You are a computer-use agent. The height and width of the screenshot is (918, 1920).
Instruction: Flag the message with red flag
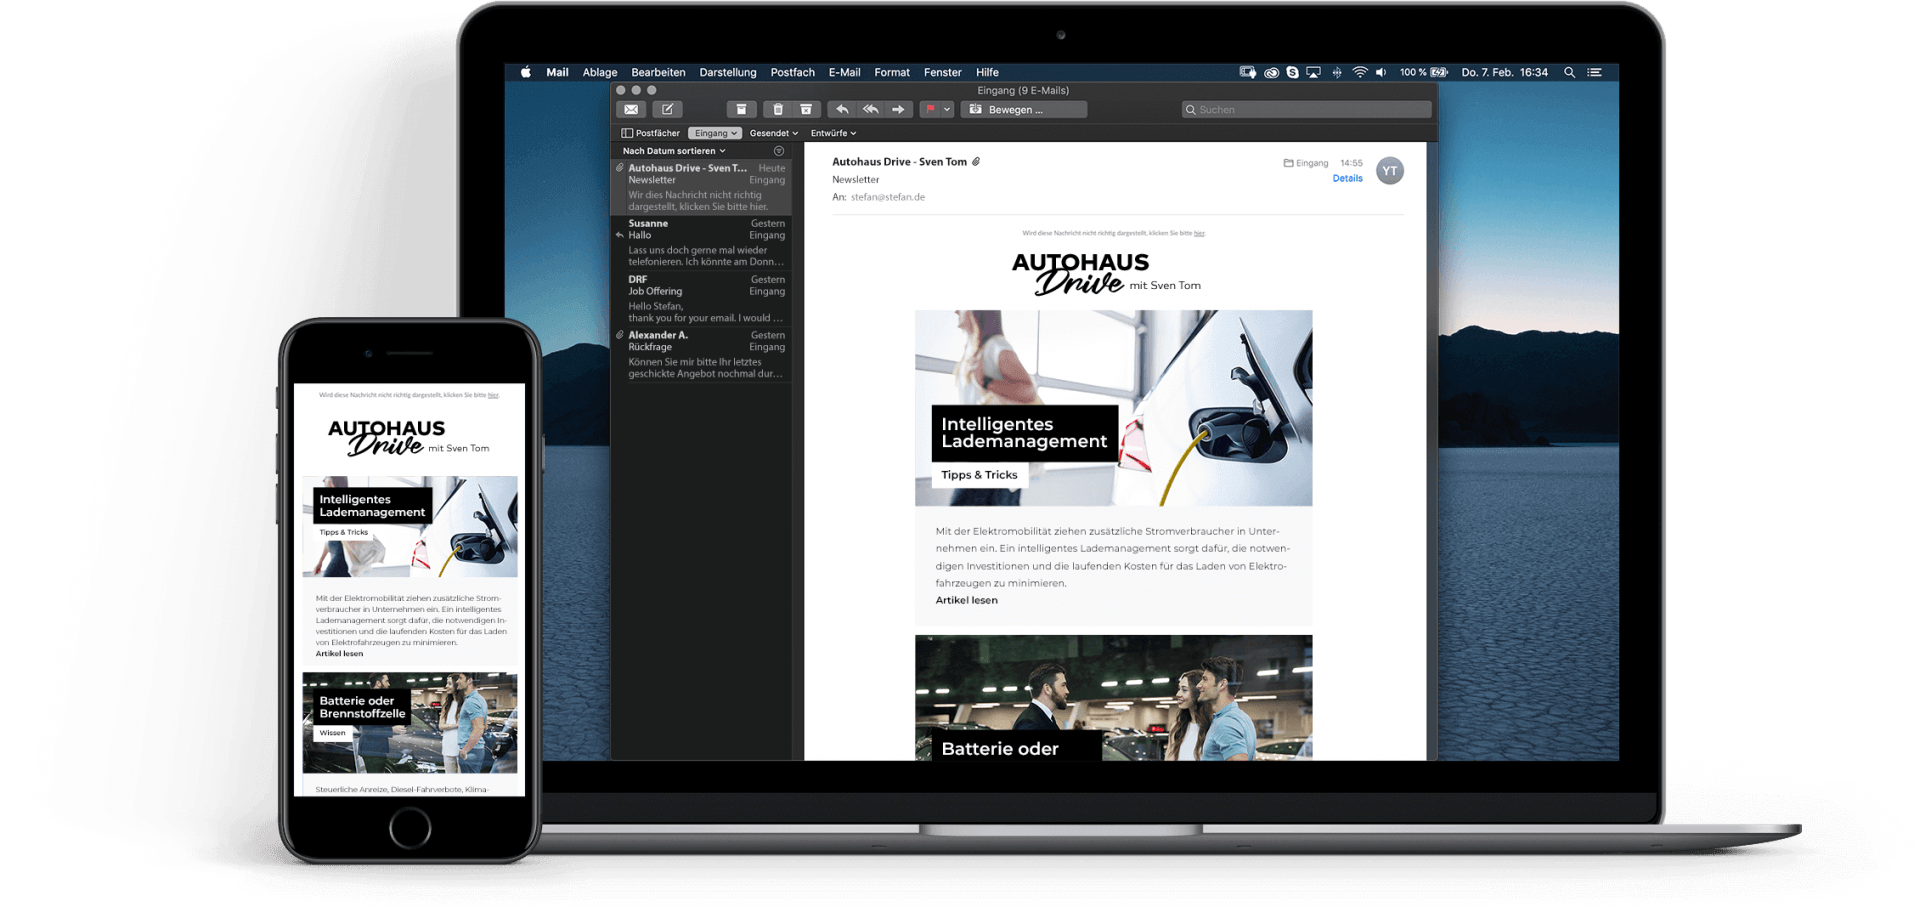click(x=930, y=110)
